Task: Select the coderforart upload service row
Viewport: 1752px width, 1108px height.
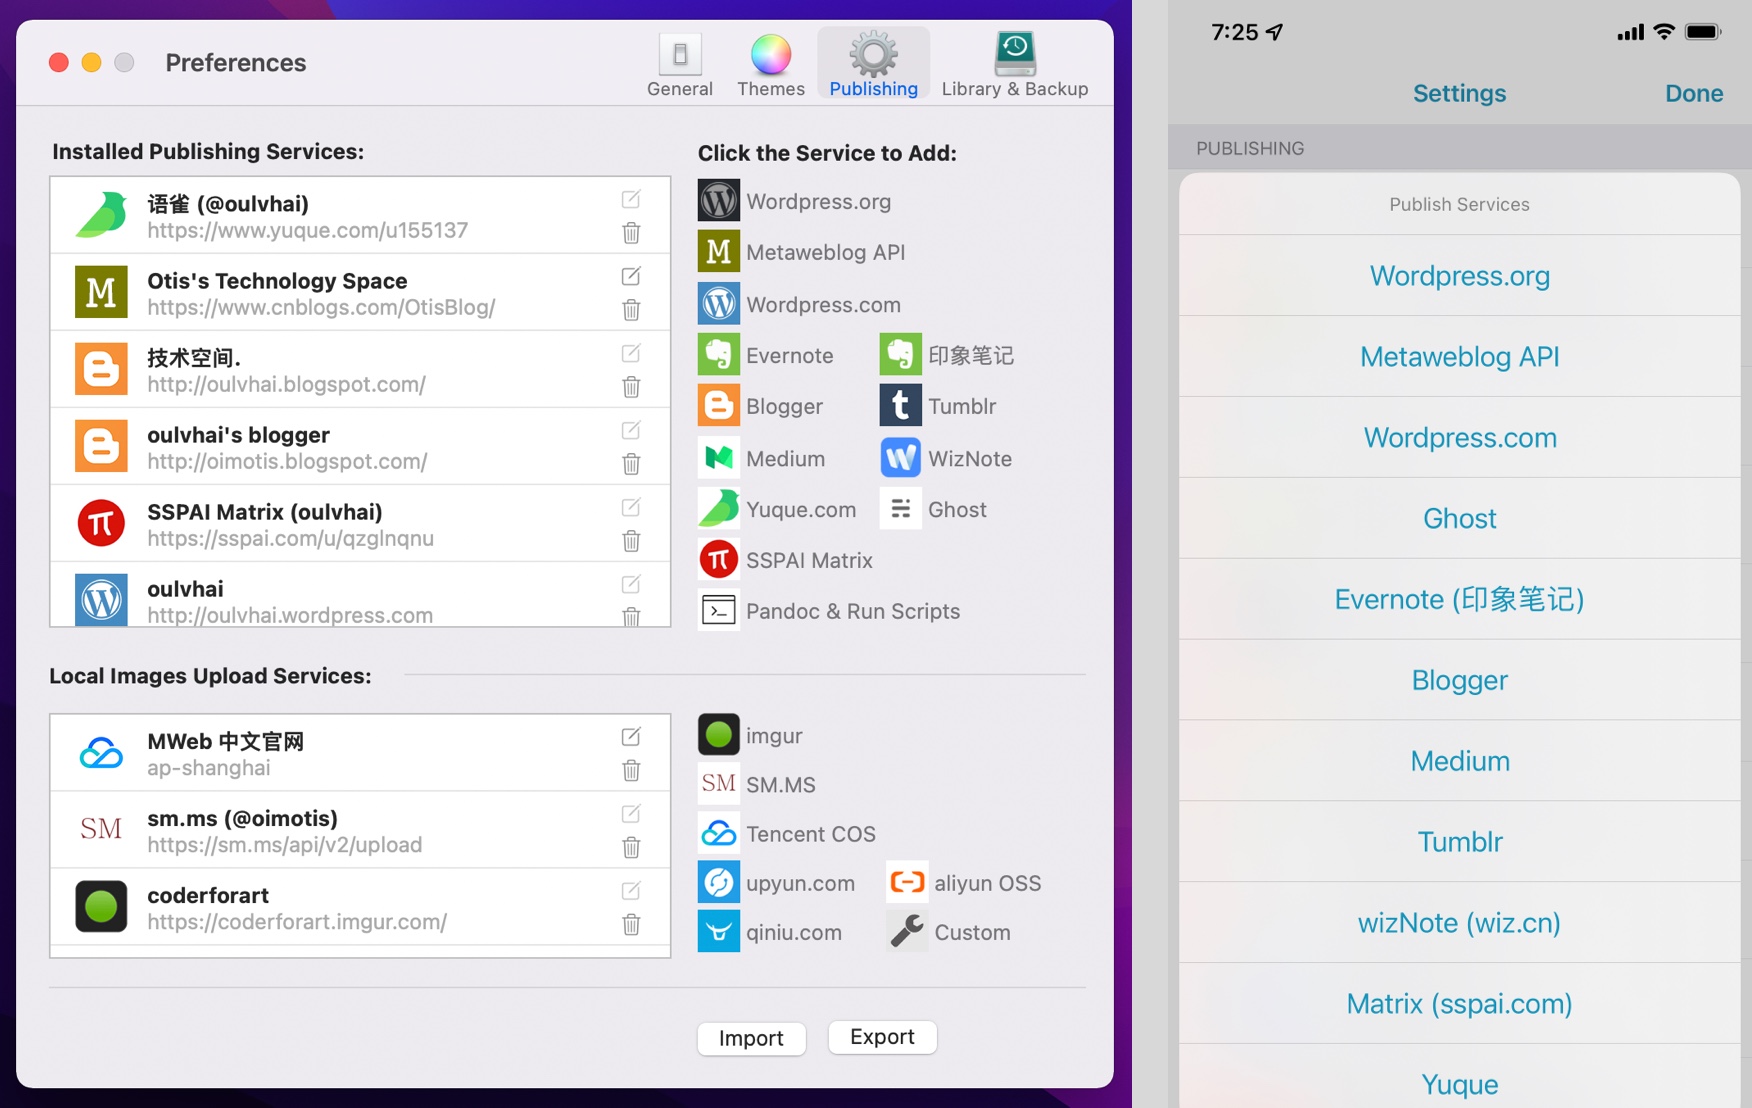Action: [x=360, y=907]
